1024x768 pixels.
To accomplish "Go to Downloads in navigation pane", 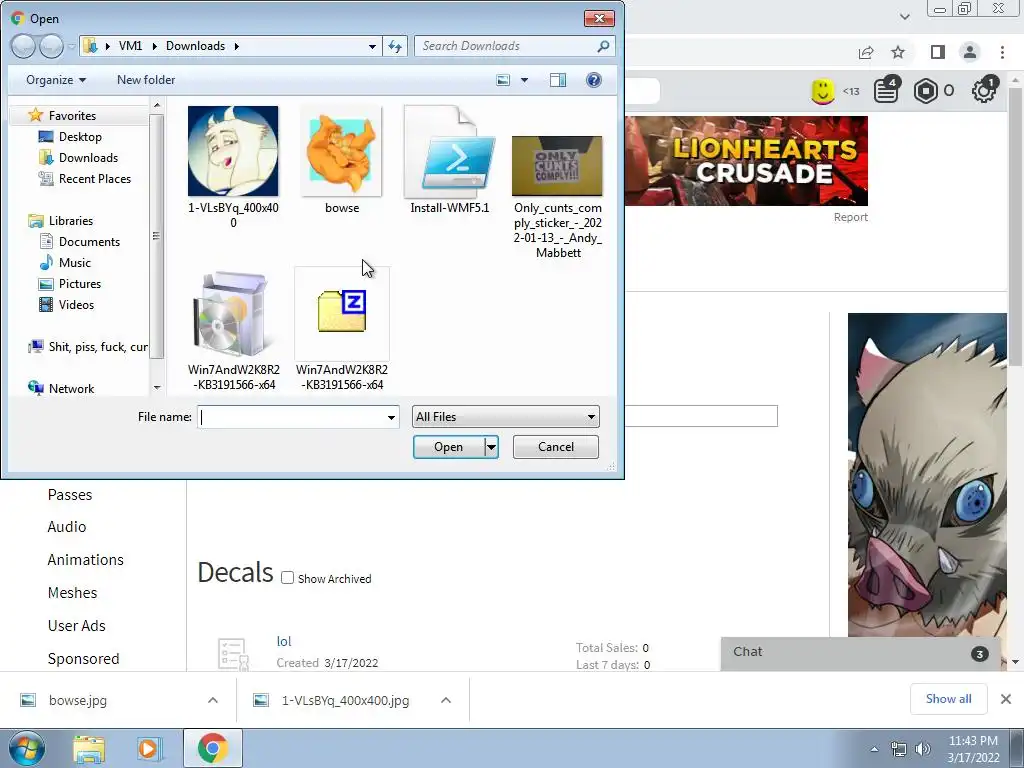I will pyautogui.click(x=88, y=157).
